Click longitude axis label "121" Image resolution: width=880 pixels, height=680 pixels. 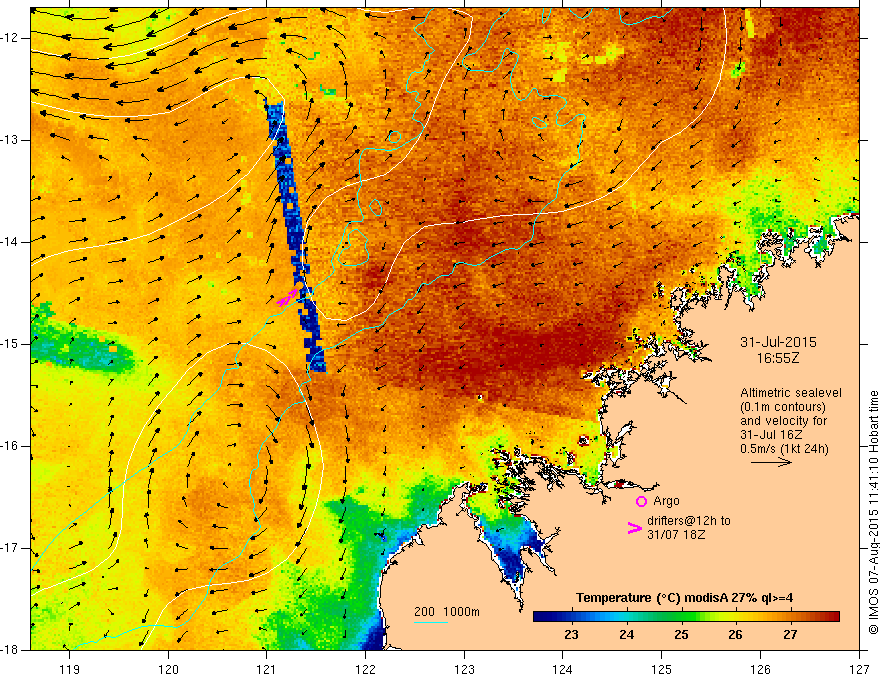coord(267,669)
